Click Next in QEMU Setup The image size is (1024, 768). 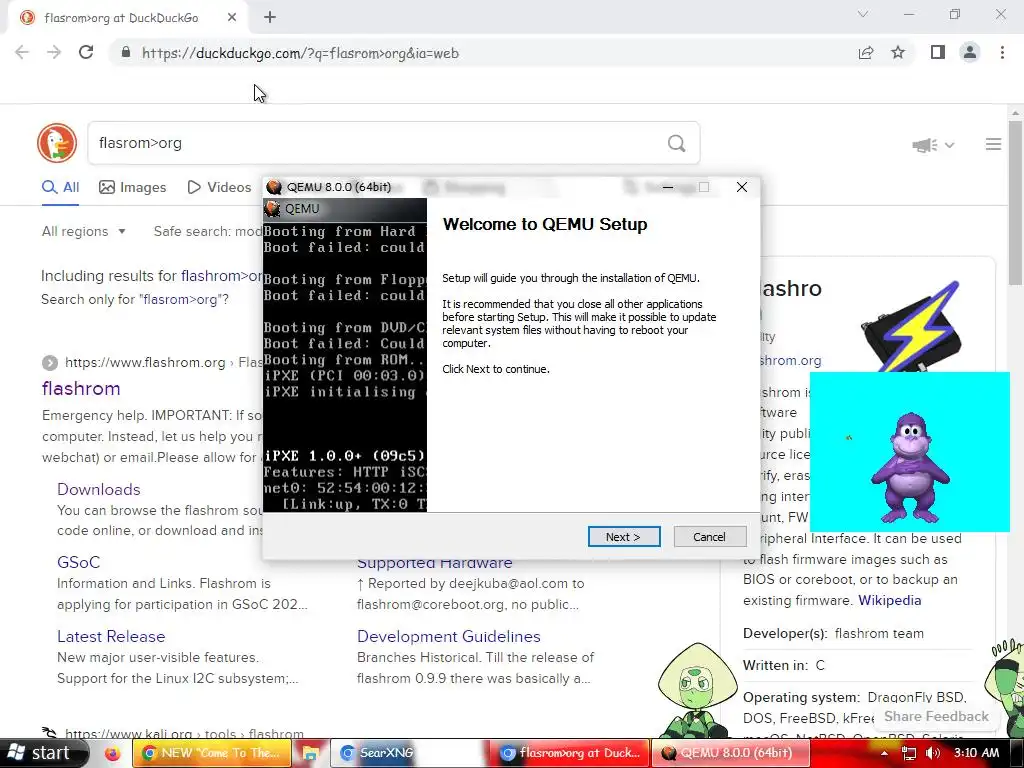coord(624,537)
